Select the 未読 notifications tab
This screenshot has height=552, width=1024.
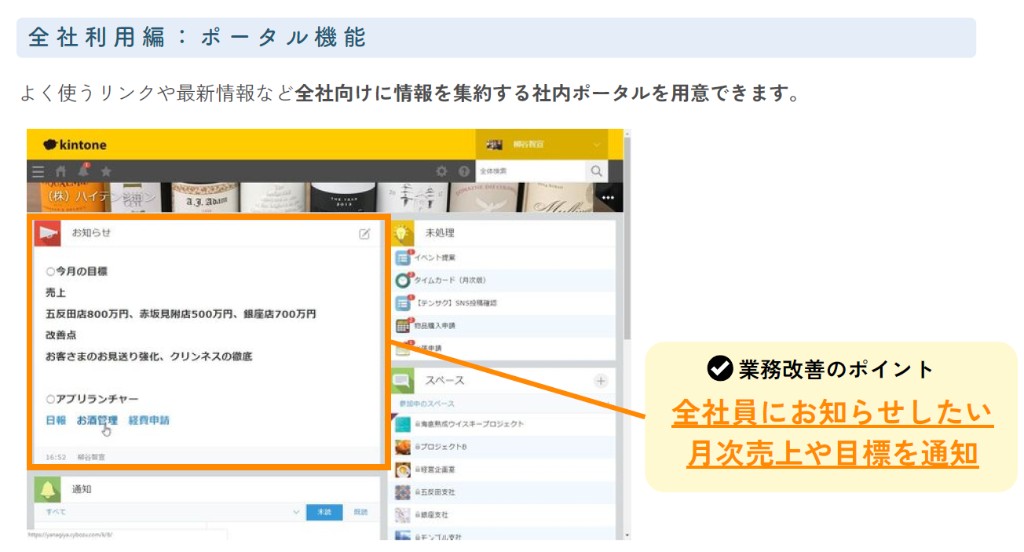[x=323, y=512]
